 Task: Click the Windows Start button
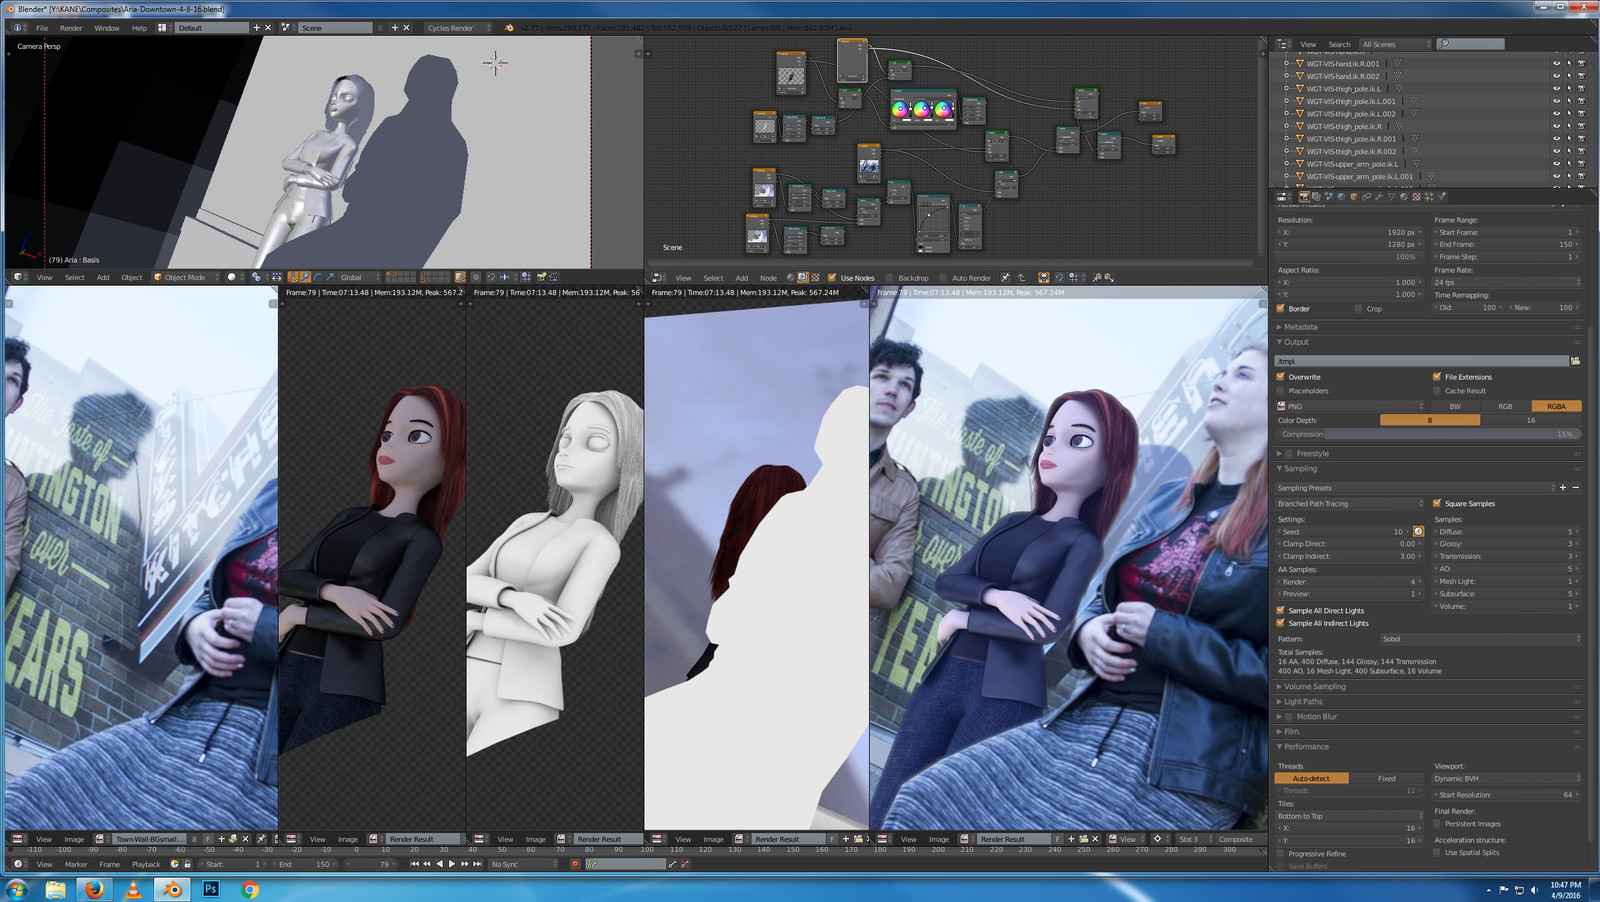(17, 889)
